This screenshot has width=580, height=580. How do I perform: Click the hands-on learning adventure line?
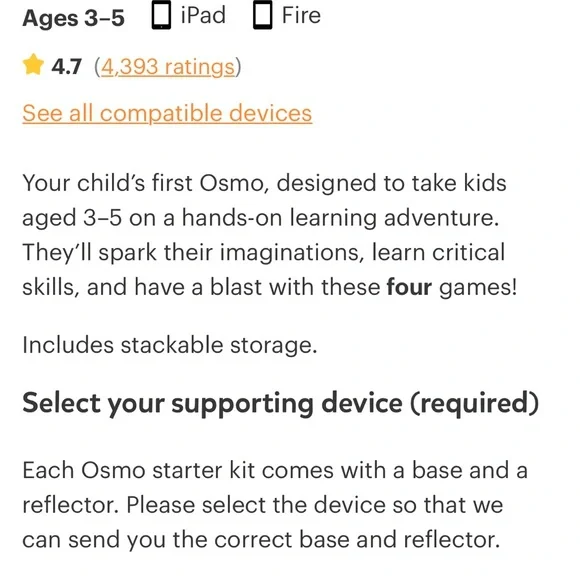click(x=260, y=218)
